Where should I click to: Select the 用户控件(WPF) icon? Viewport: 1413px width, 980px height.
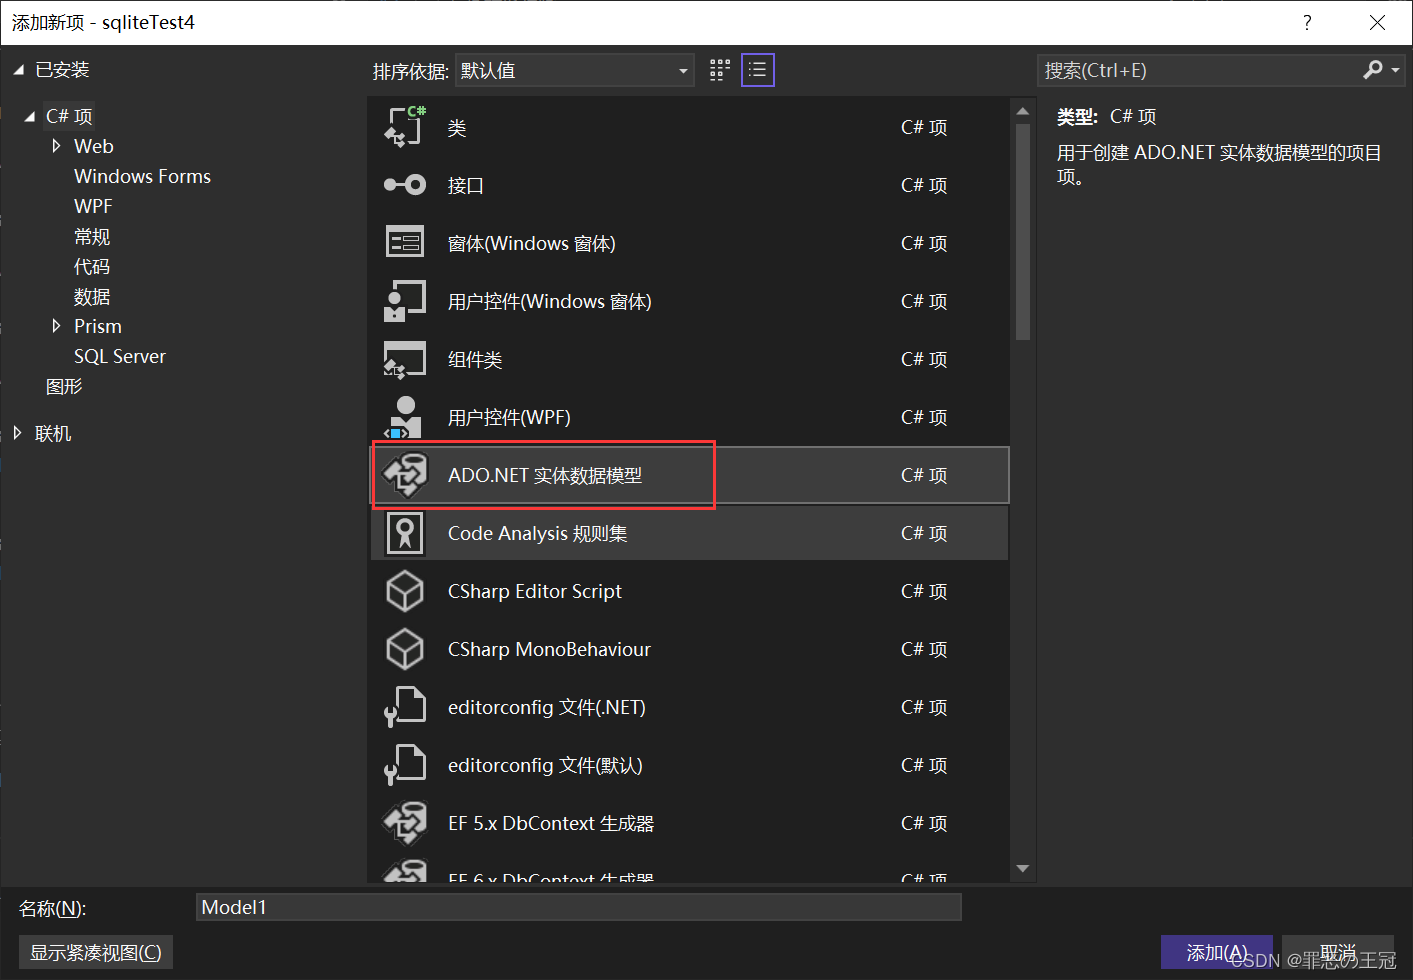click(x=405, y=417)
